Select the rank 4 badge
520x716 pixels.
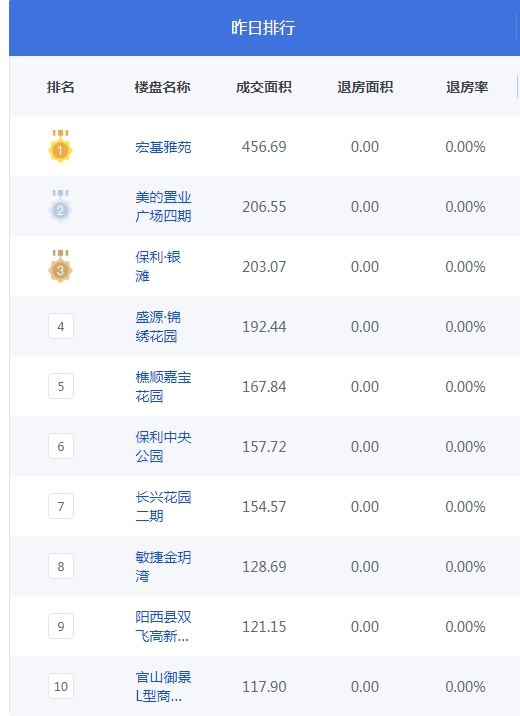(x=61, y=326)
